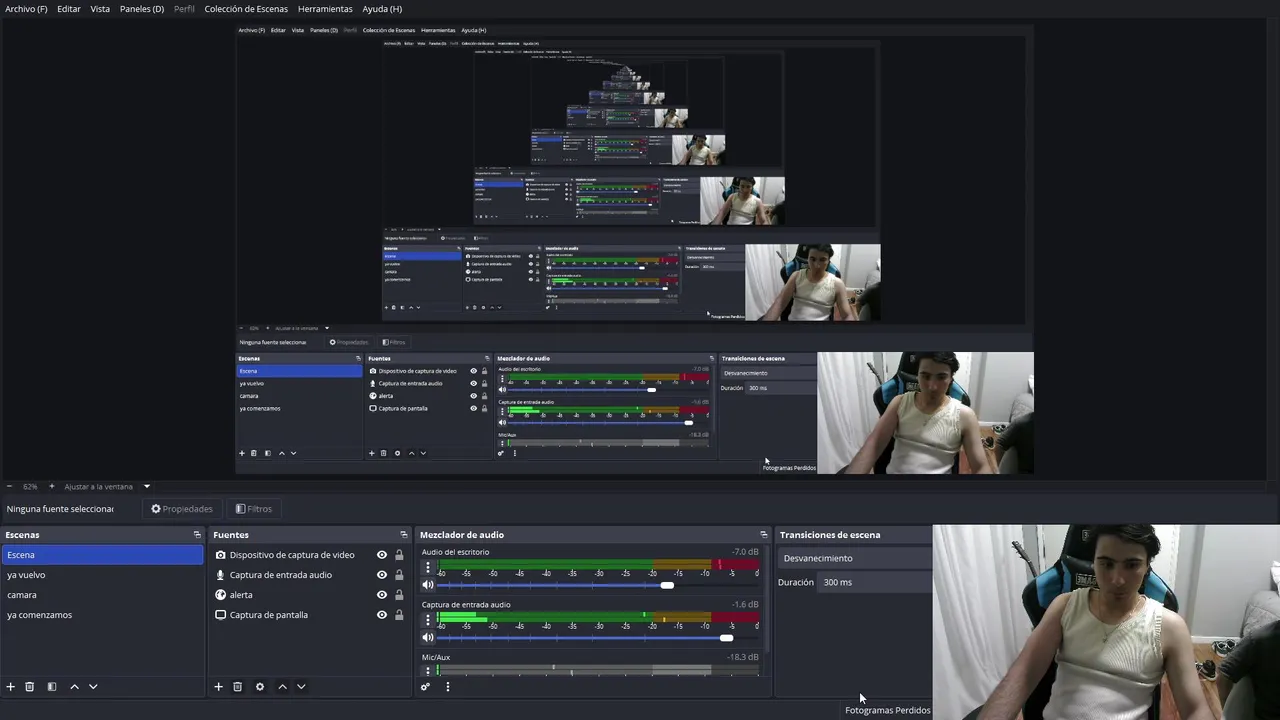The image size is (1280, 720).
Task: Open Ajustar a la ventana scaling dropdown
Action: 106,487
